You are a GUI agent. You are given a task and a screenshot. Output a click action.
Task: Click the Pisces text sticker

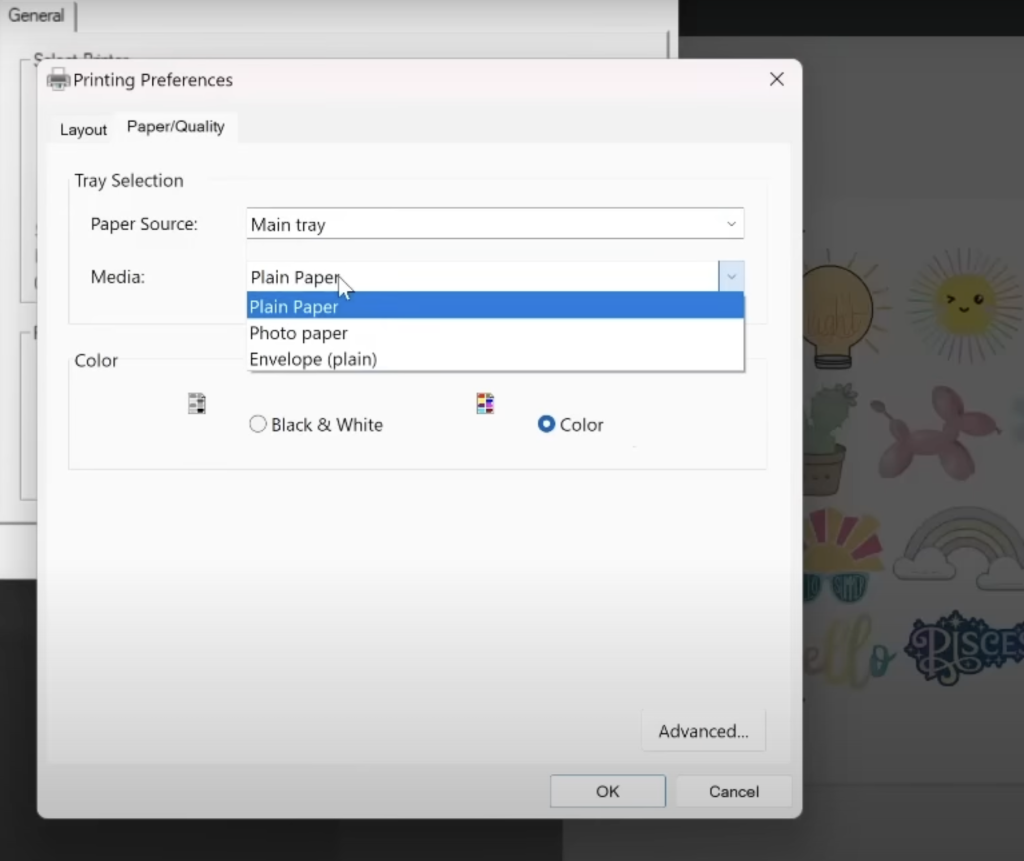pos(962,645)
